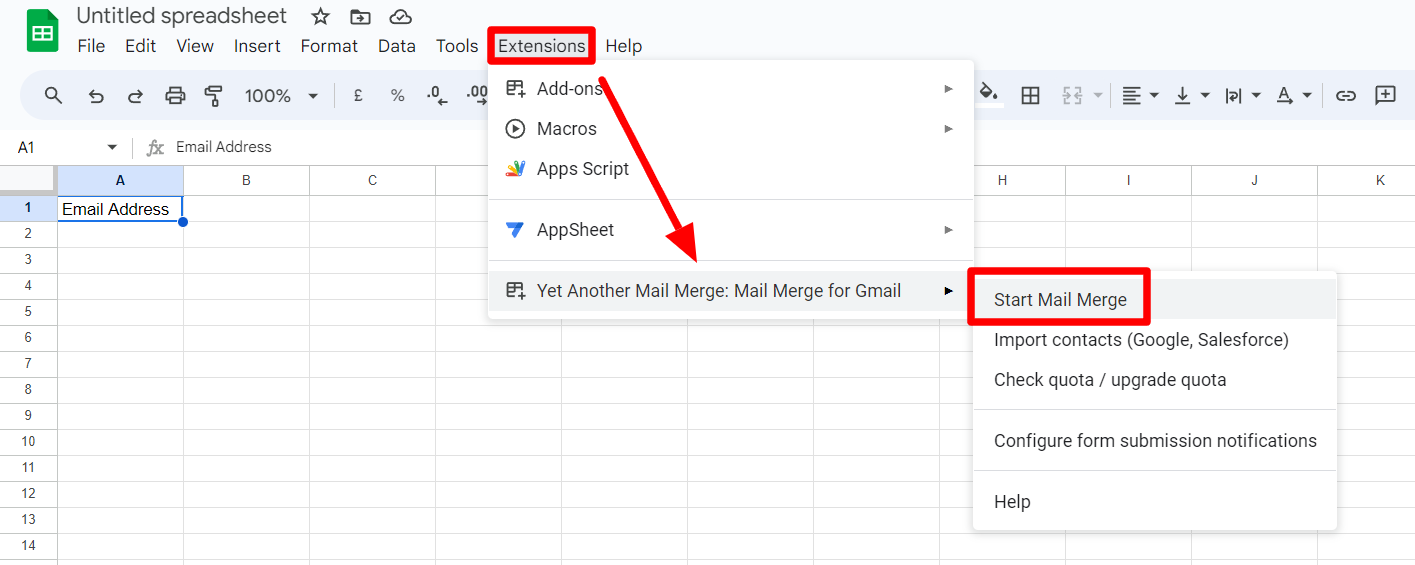Screen dimensions: 1415x565
Task: Insert a comment
Action: pyautogui.click(x=1385, y=95)
